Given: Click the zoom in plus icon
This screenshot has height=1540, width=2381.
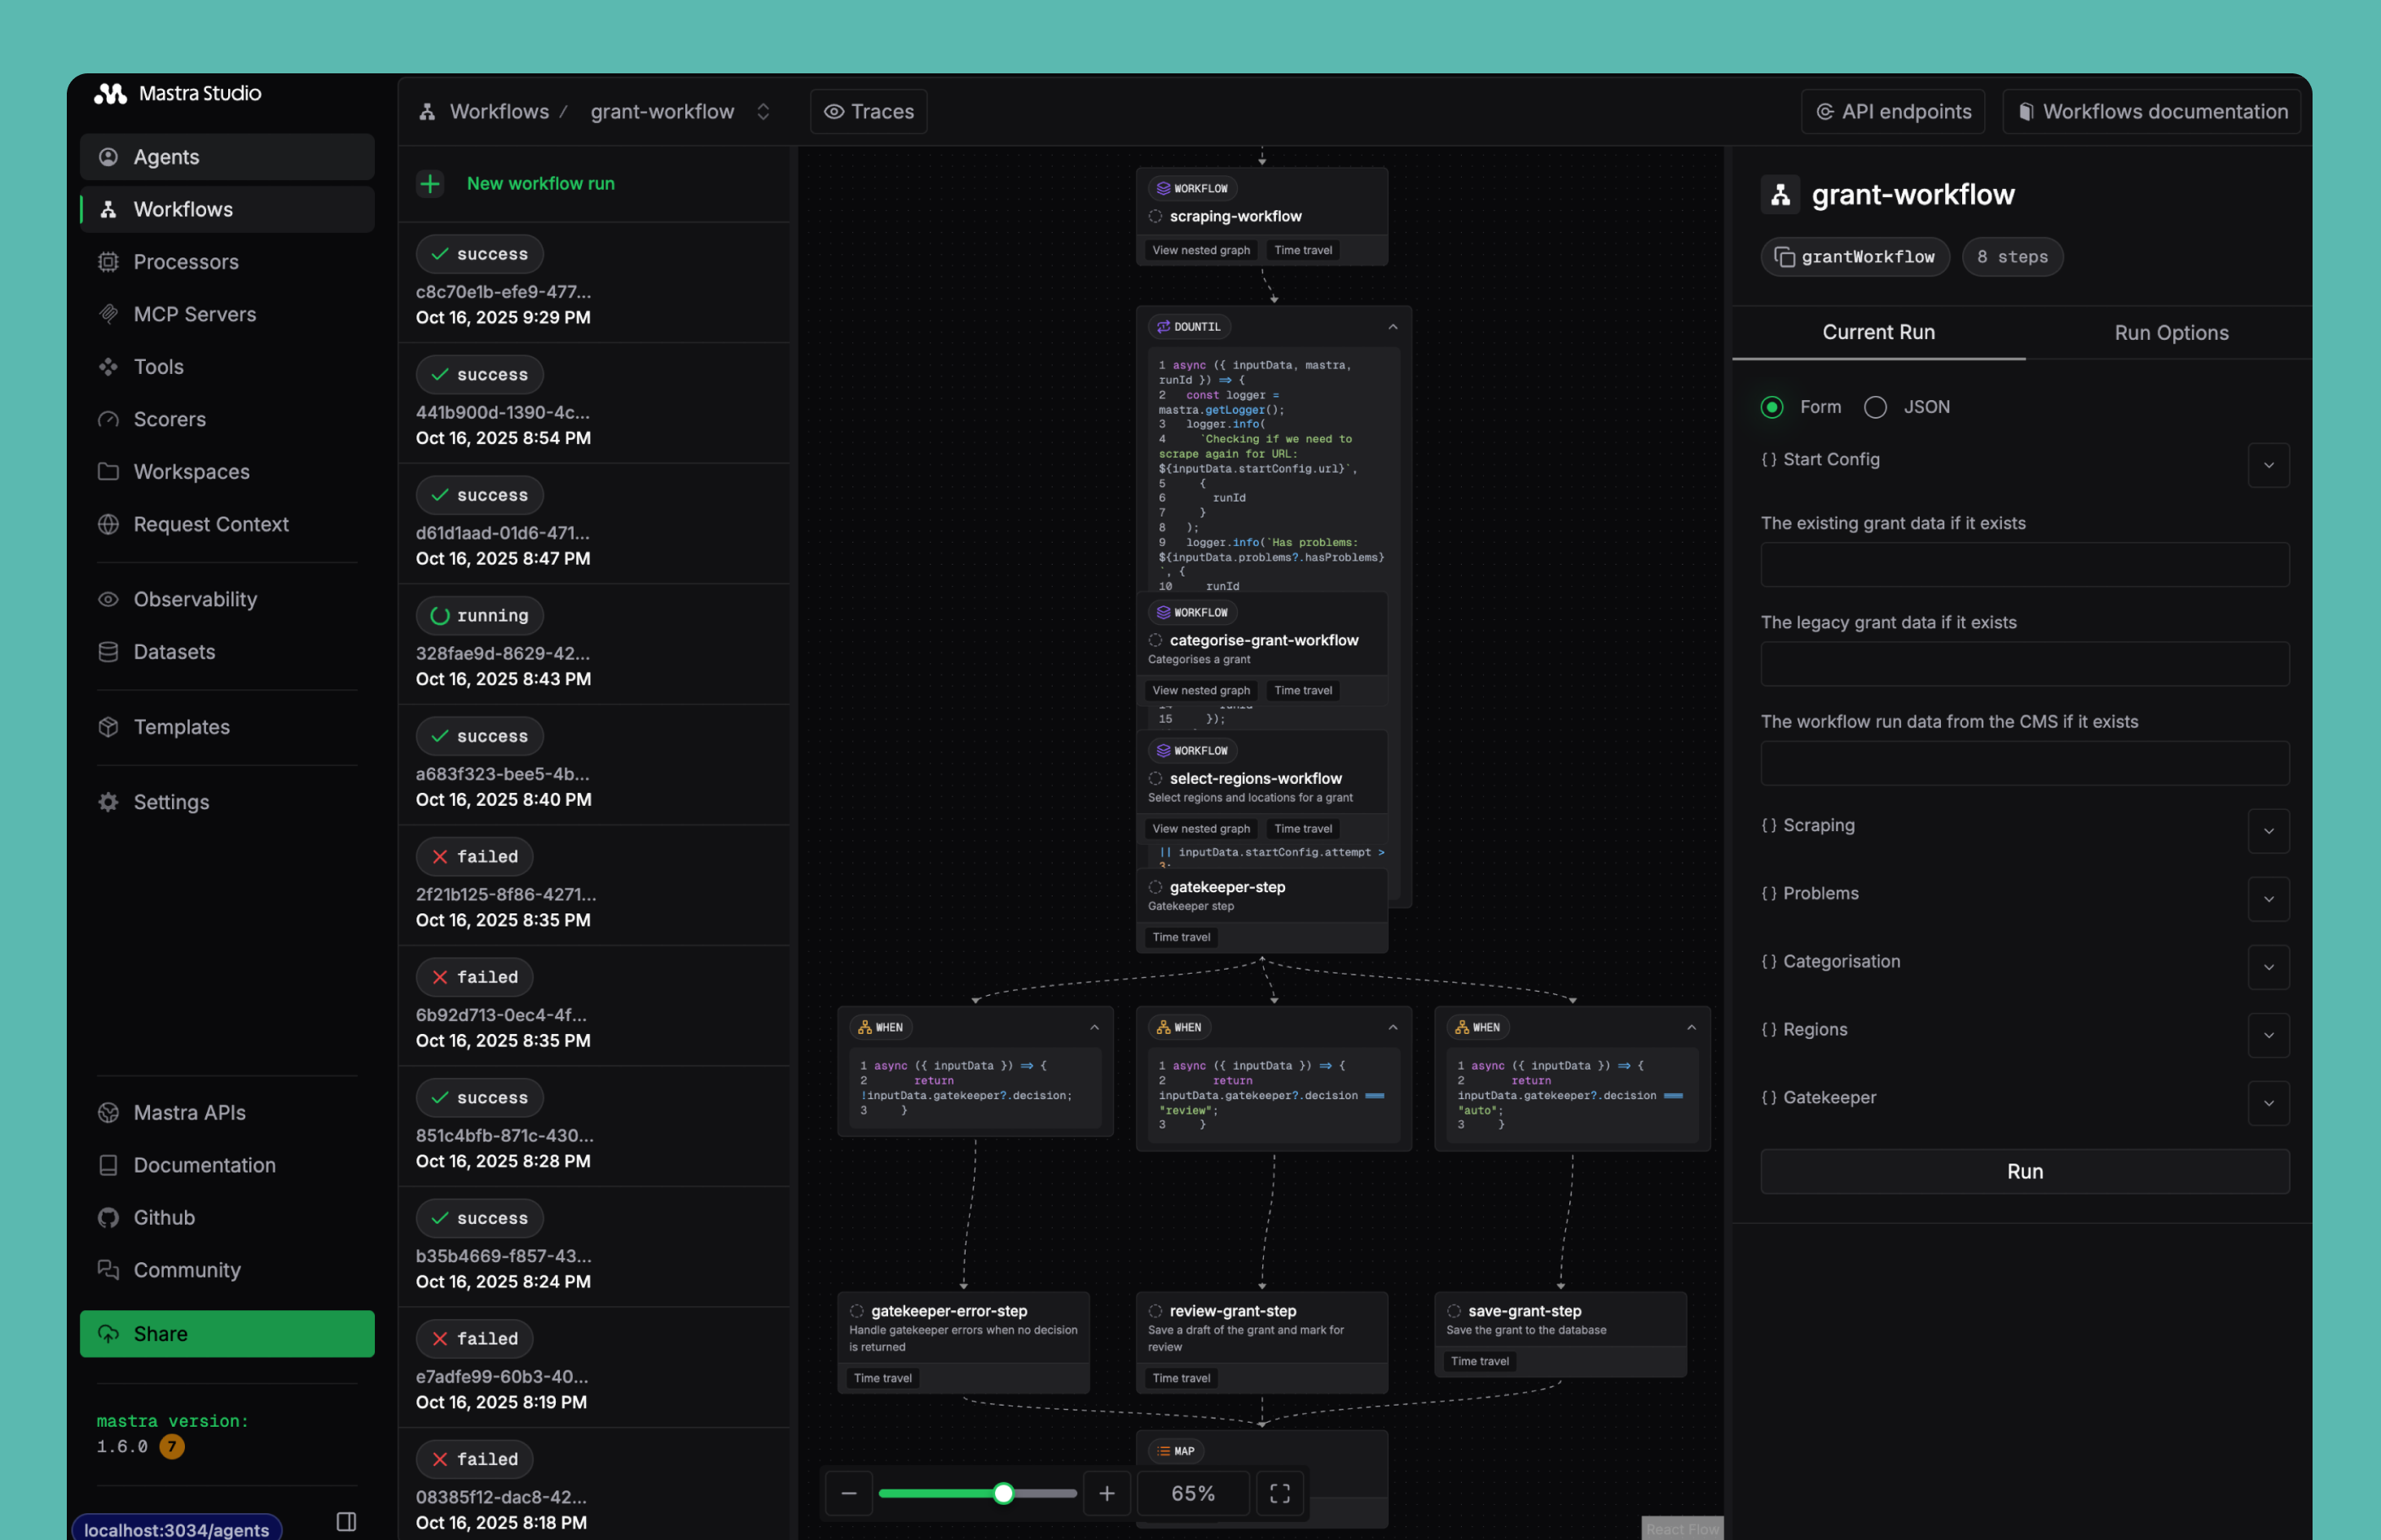Looking at the screenshot, I should 1107,1493.
